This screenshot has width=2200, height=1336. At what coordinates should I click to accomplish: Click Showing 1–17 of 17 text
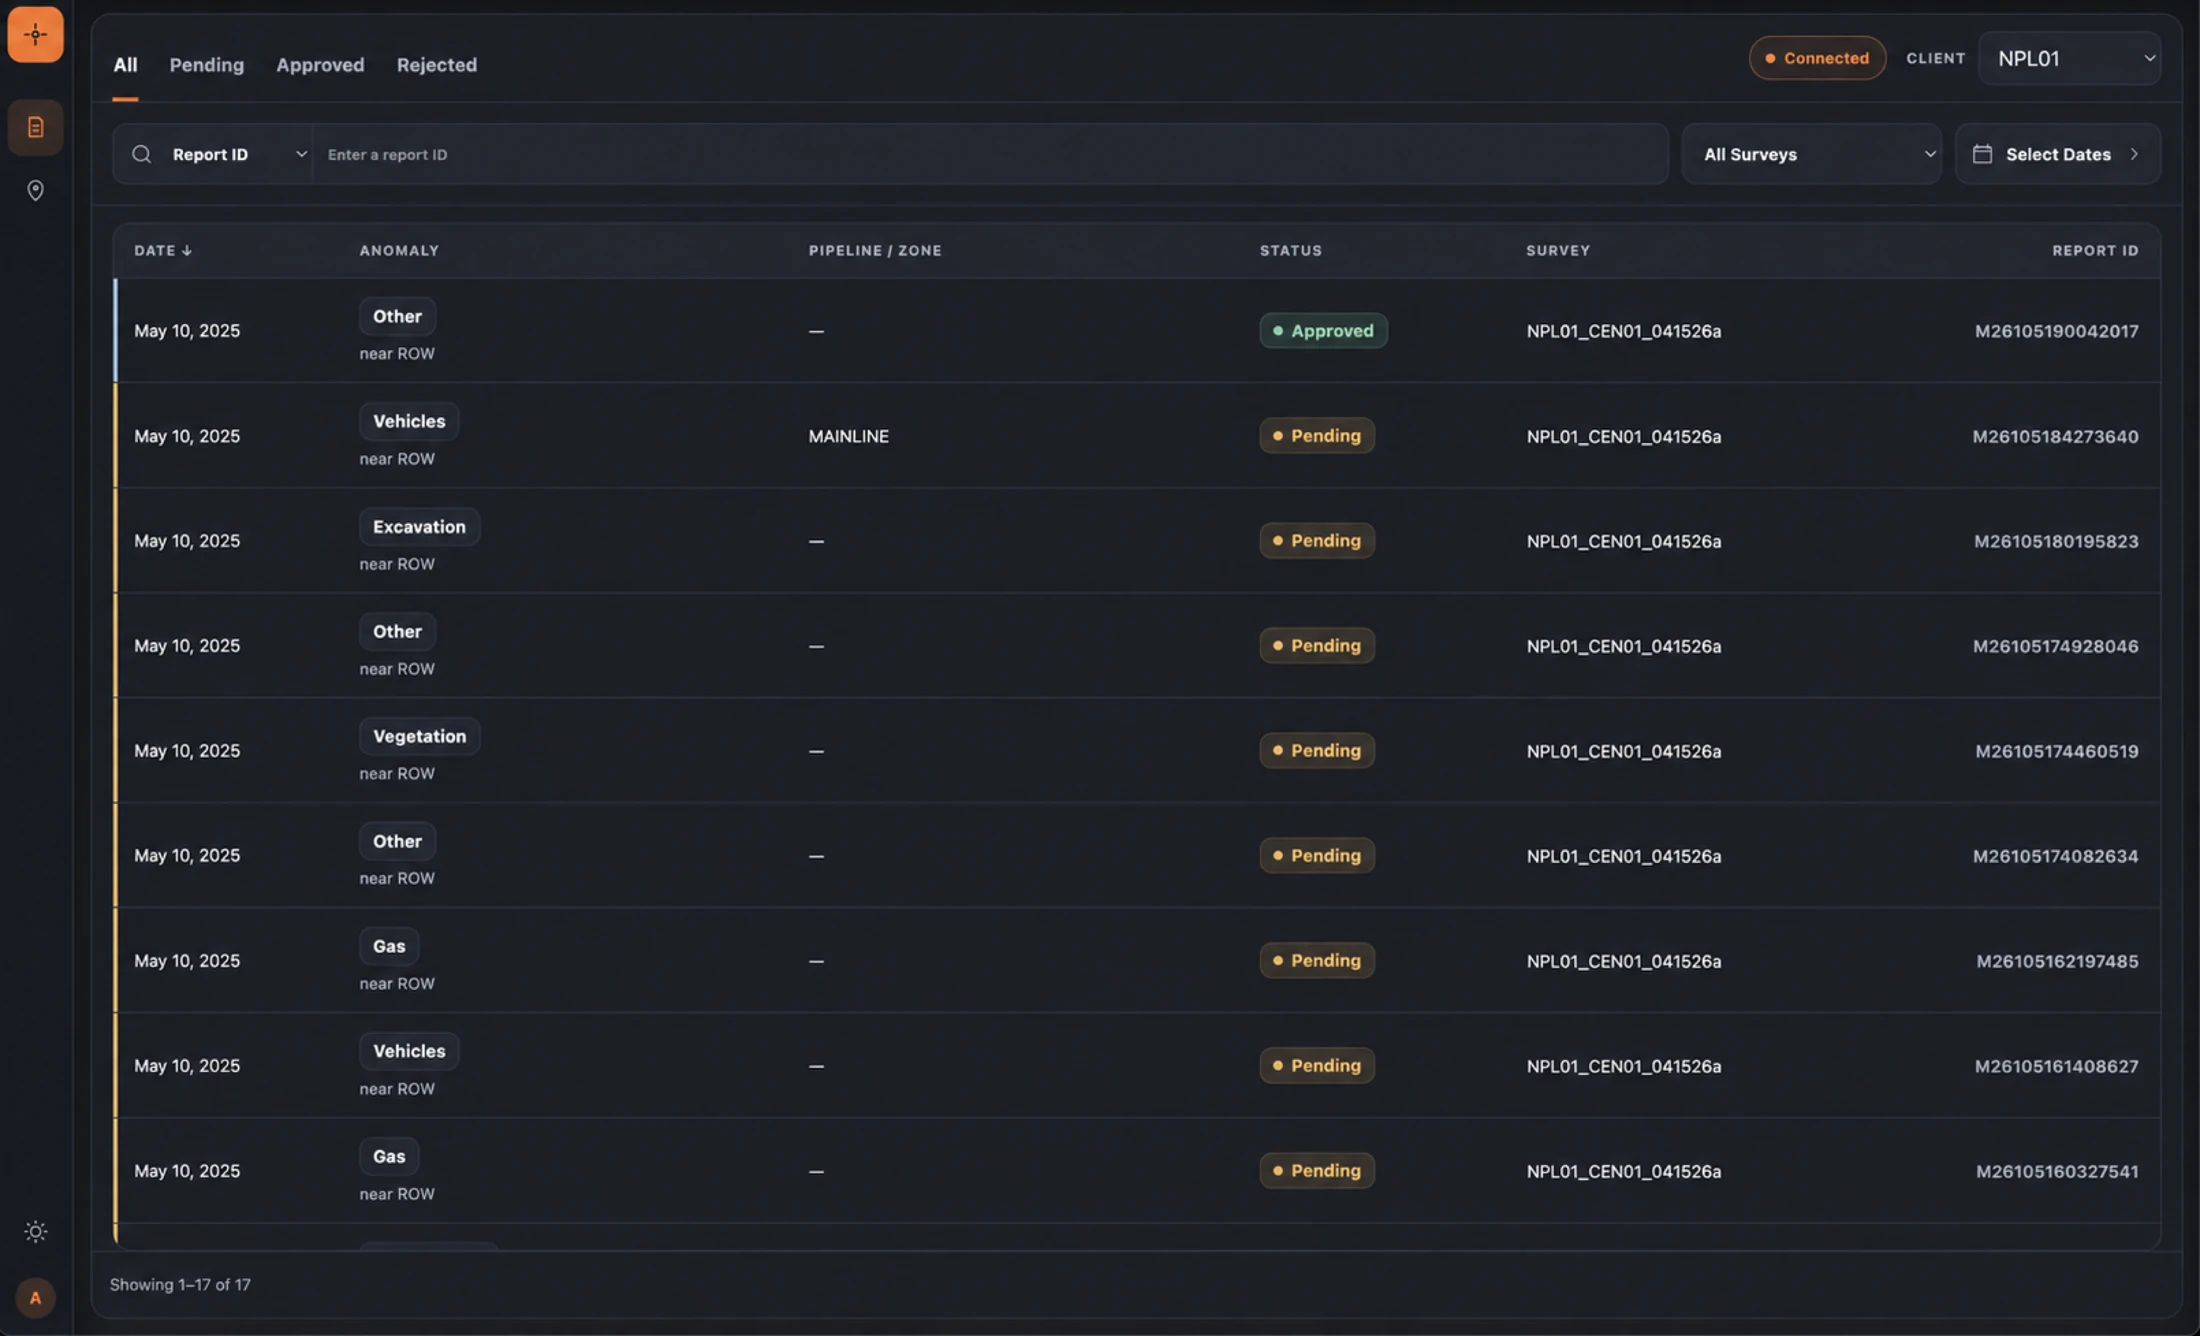180,1284
